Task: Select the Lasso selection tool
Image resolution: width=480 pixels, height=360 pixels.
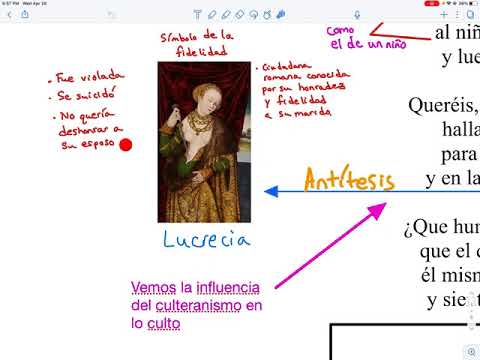Action: [x=254, y=15]
